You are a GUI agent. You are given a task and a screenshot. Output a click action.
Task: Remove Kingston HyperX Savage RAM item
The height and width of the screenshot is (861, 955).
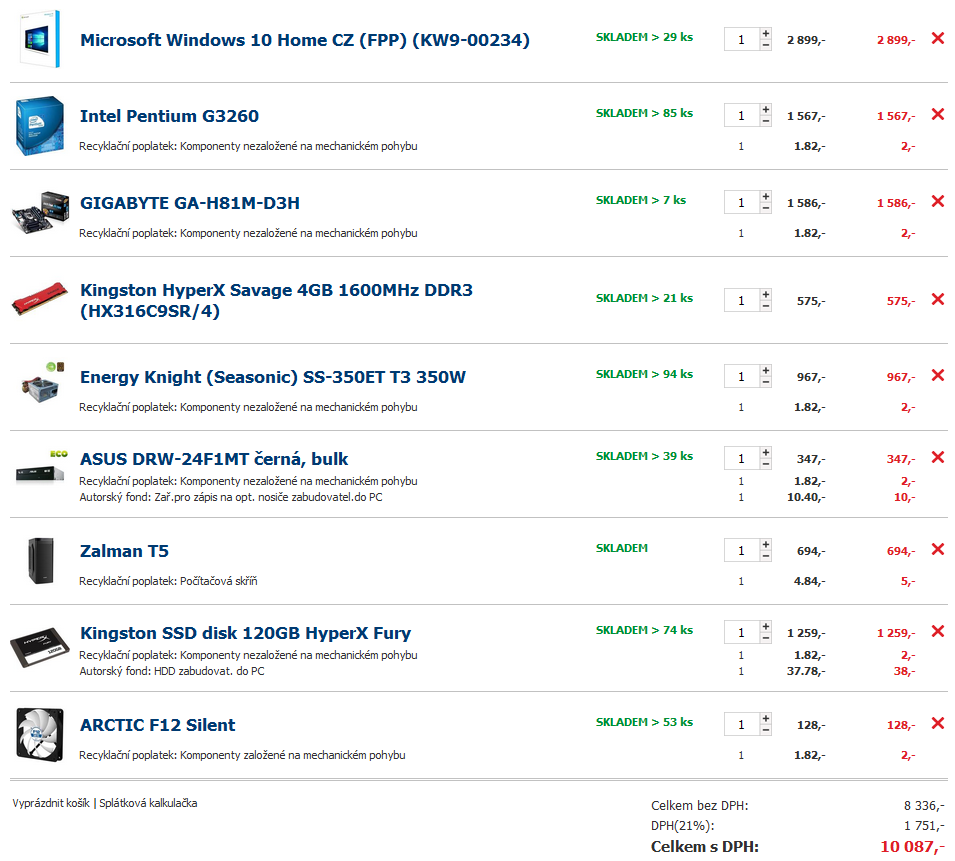tap(937, 300)
